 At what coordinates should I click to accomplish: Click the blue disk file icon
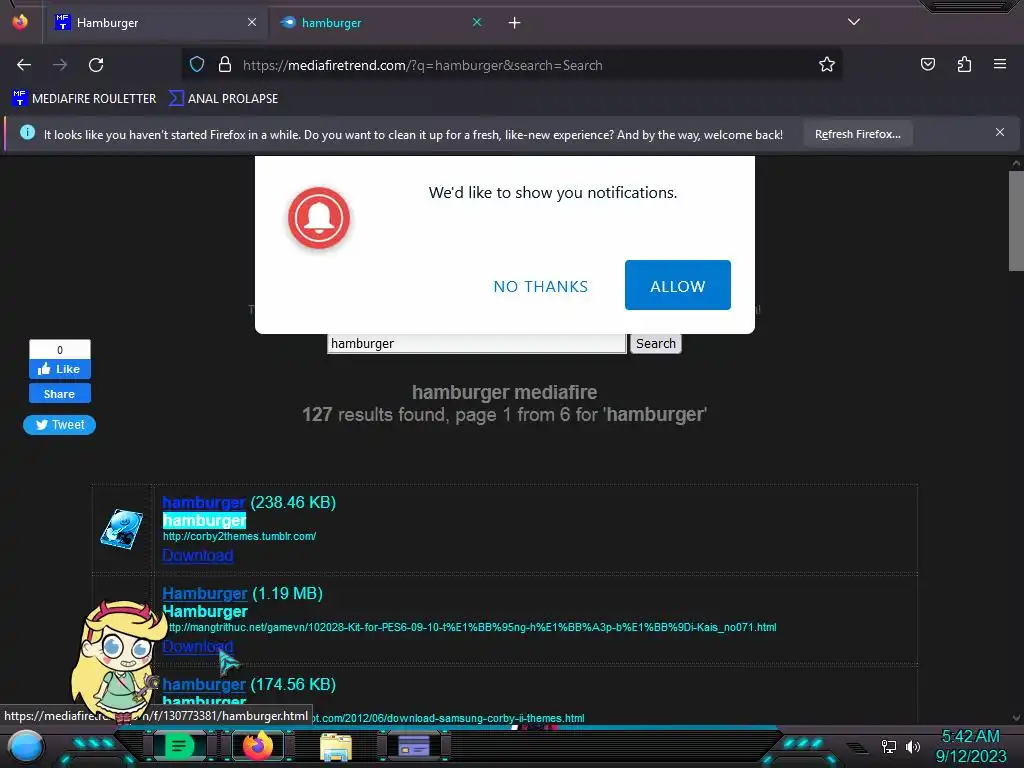(121, 529)
